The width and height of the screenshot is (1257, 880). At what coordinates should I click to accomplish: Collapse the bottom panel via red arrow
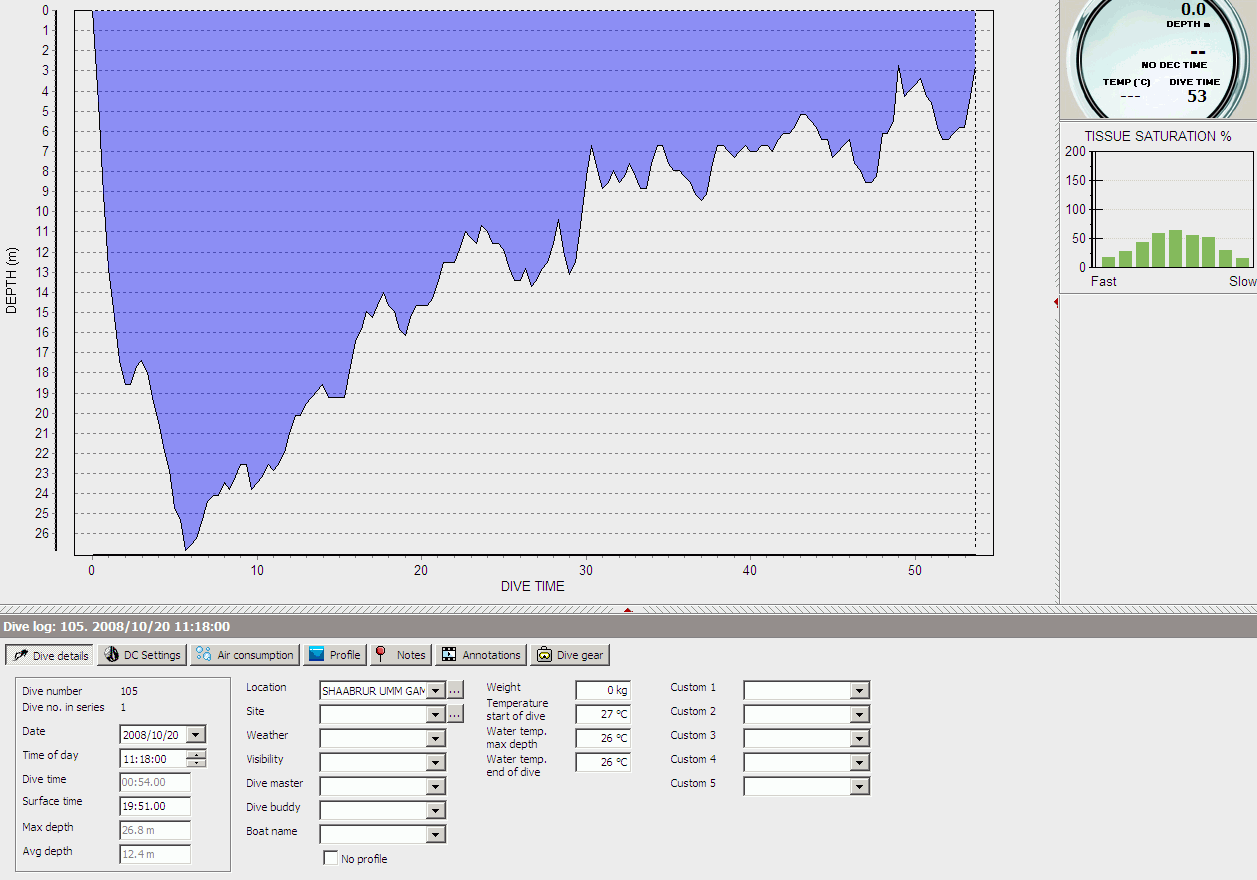628,608
